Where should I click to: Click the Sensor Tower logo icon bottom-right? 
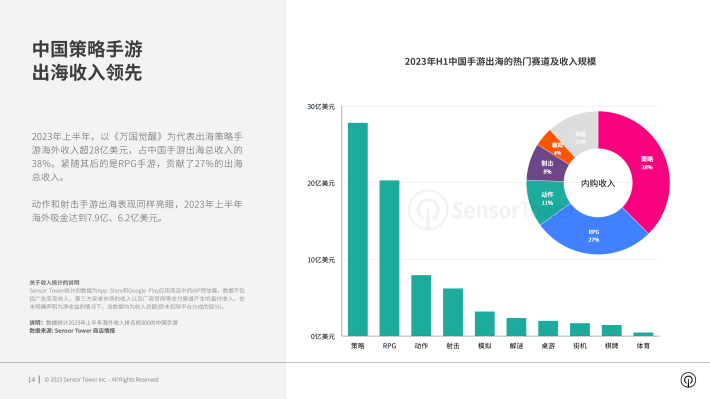688,380
